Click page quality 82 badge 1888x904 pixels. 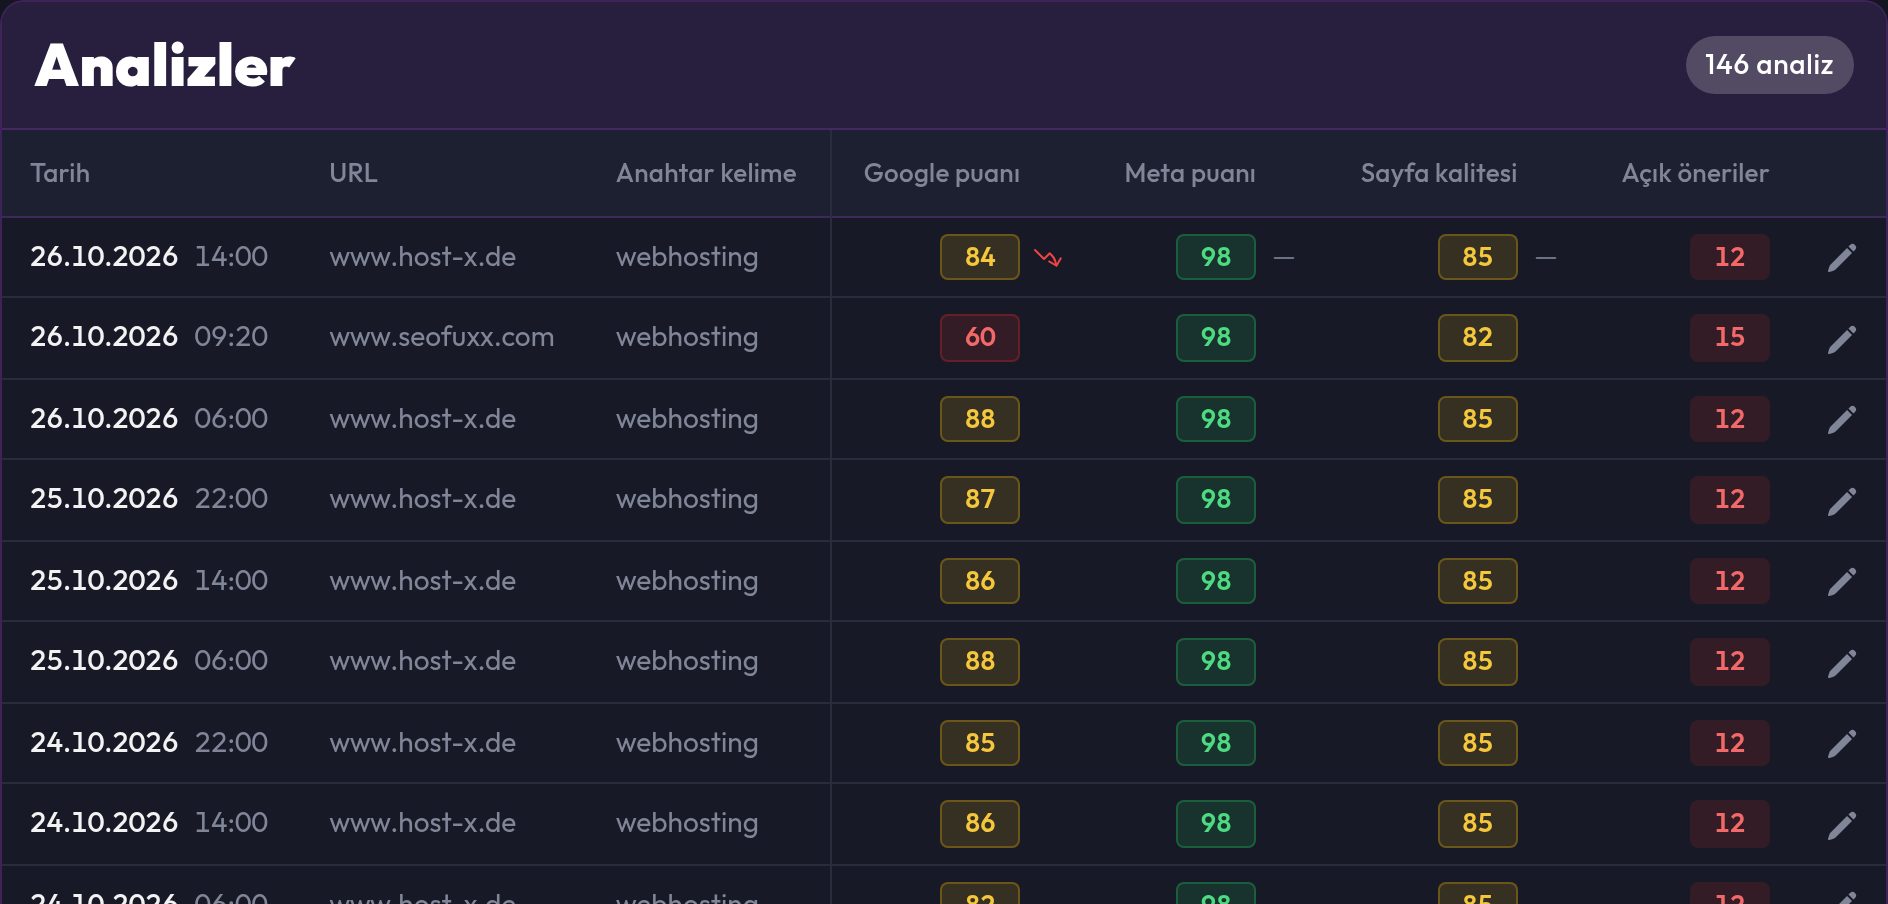1477,337
